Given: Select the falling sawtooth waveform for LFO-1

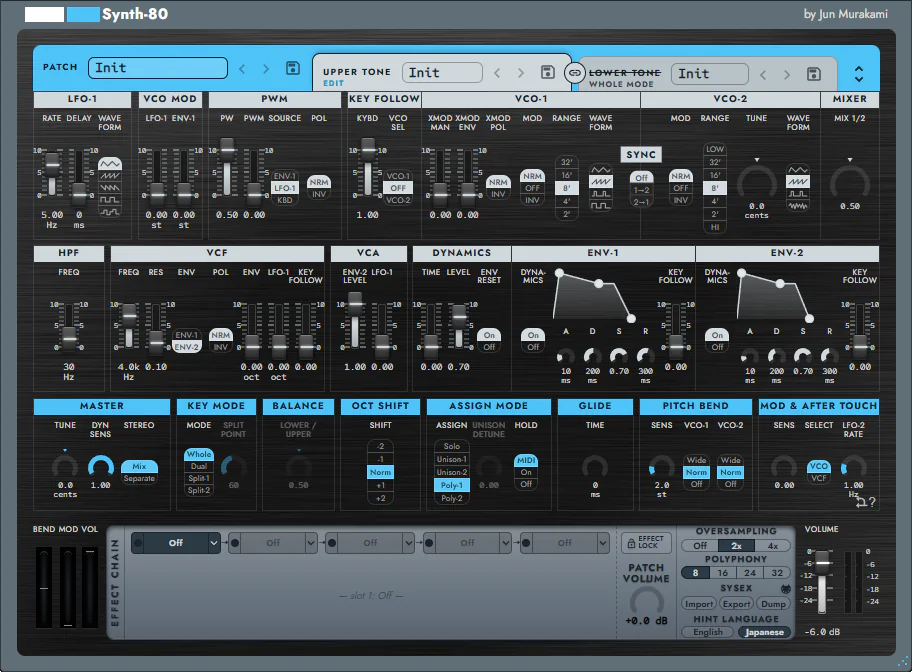Looking at the screenshot, I should (109, 187).
